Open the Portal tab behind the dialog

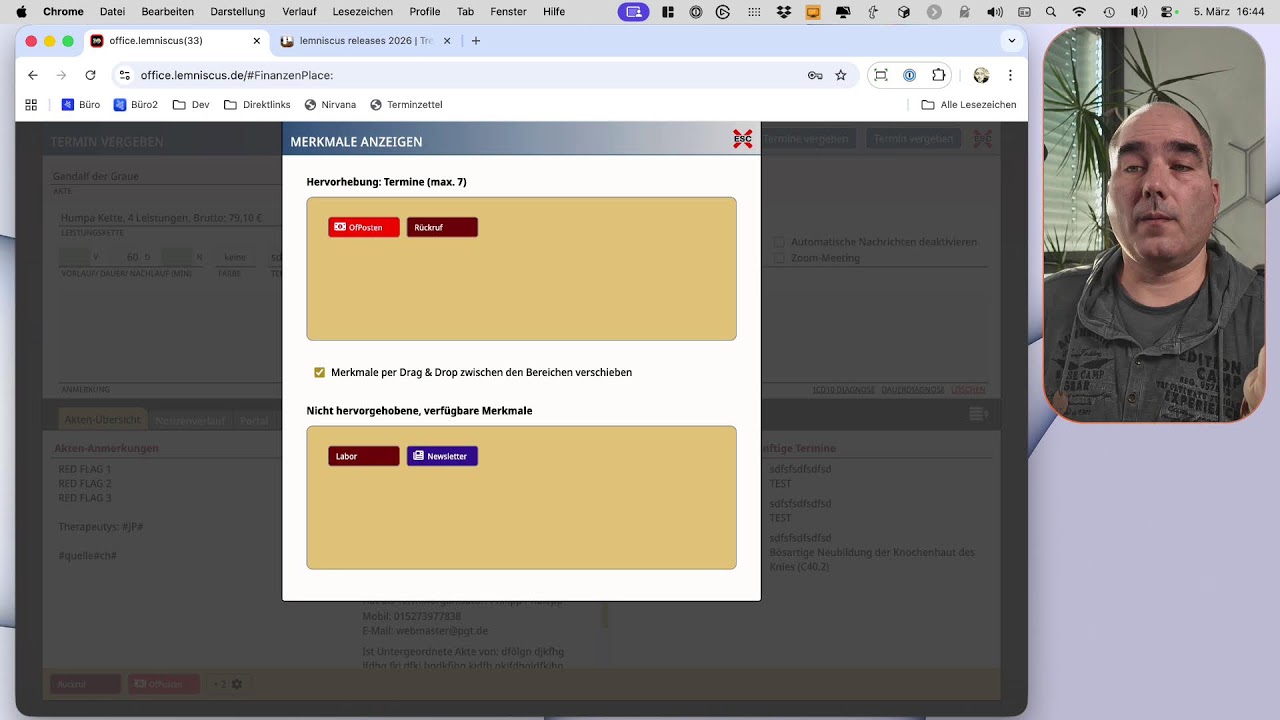click(254, 421)
